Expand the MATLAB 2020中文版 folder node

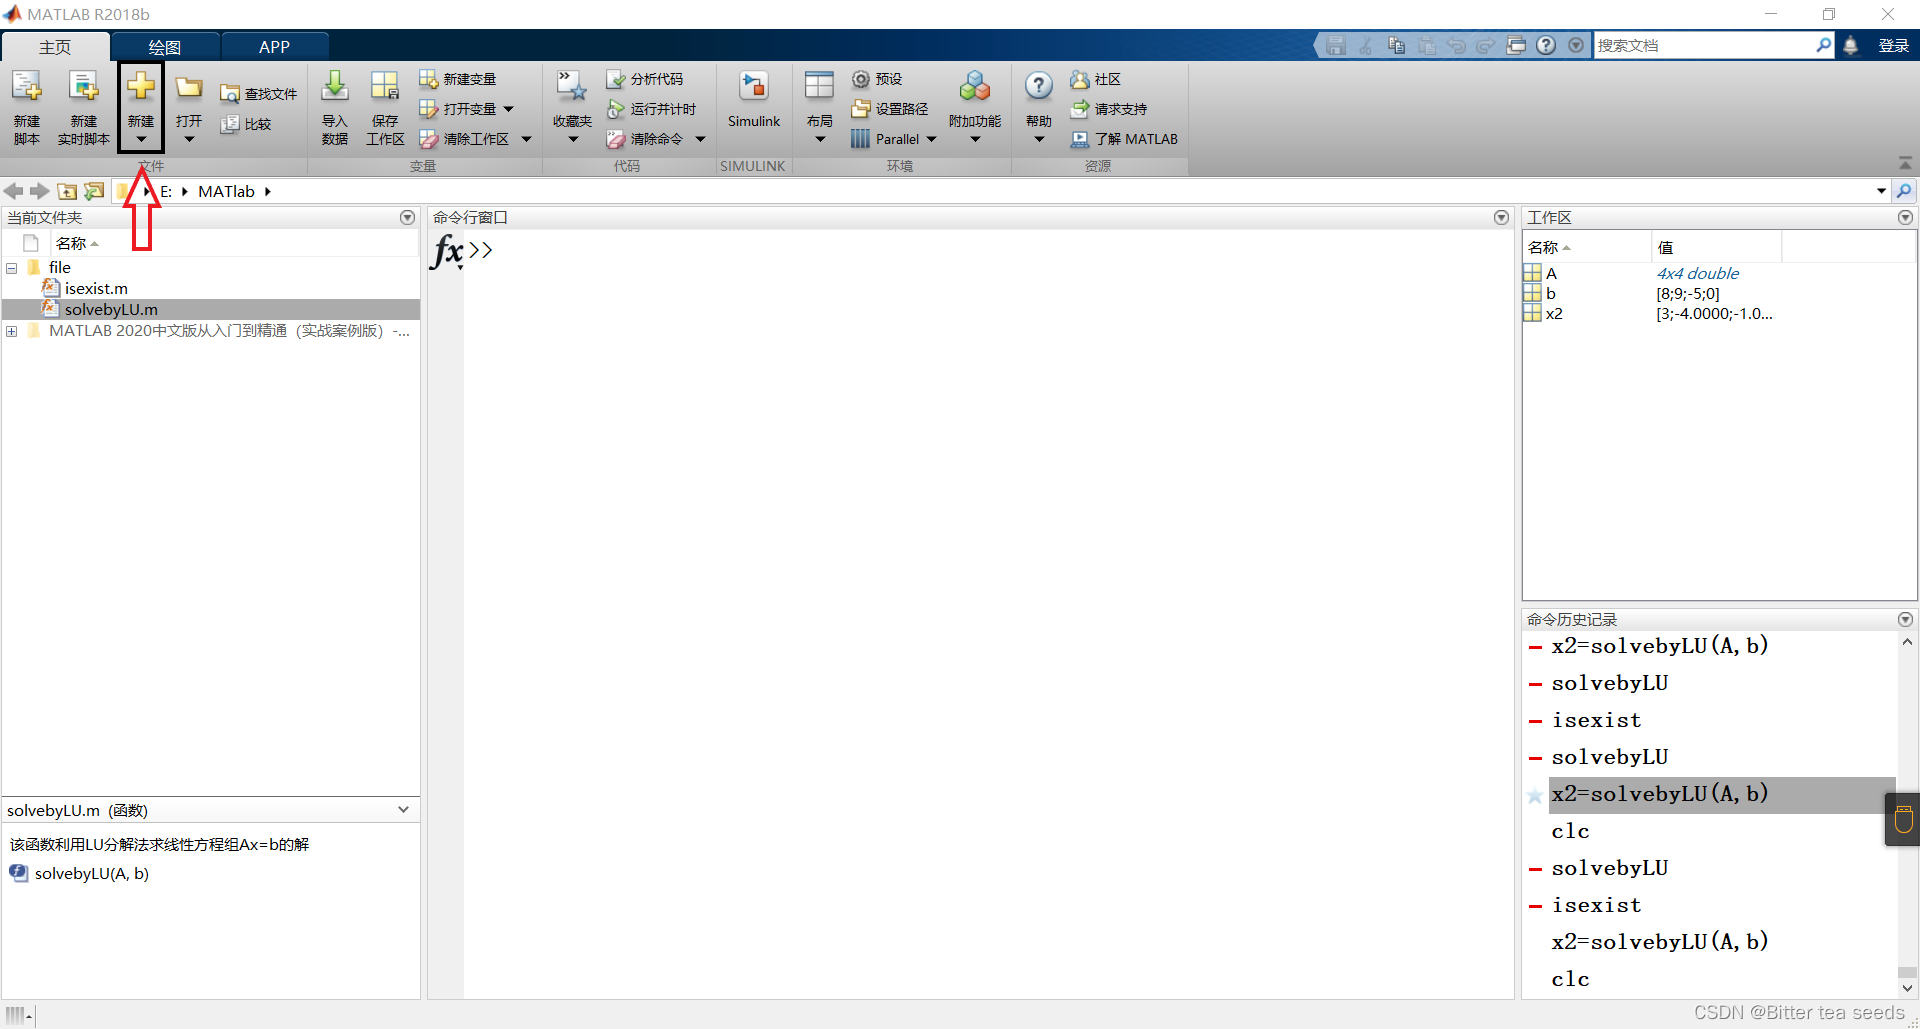click(12, 331)
